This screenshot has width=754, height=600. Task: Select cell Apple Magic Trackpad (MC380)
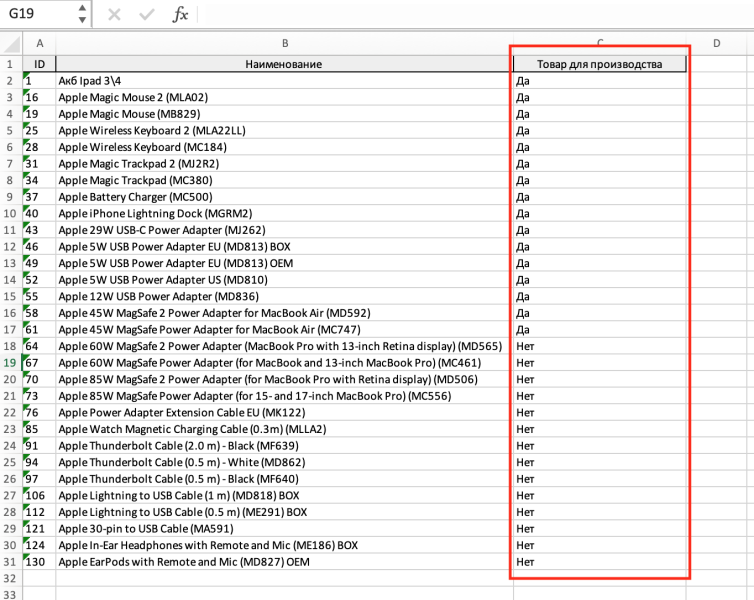[x=285, y=180]
